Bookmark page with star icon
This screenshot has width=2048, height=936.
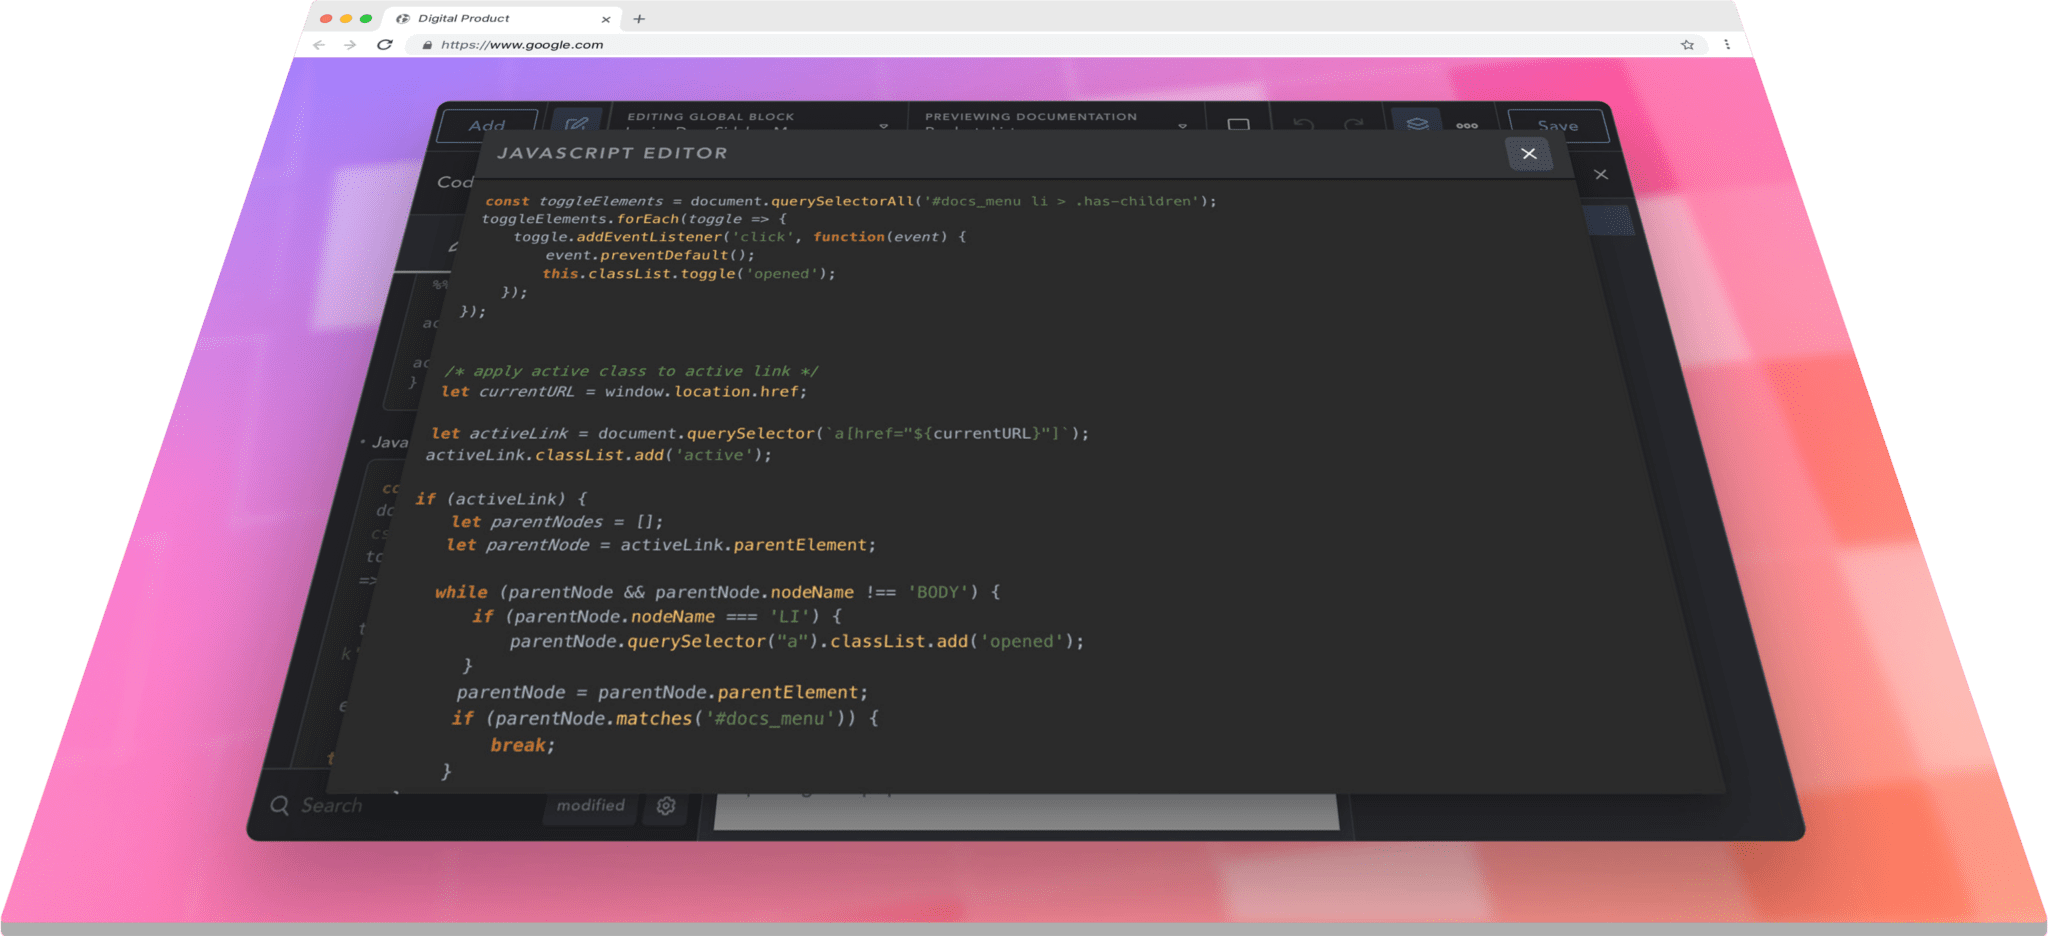[1687, 45]
